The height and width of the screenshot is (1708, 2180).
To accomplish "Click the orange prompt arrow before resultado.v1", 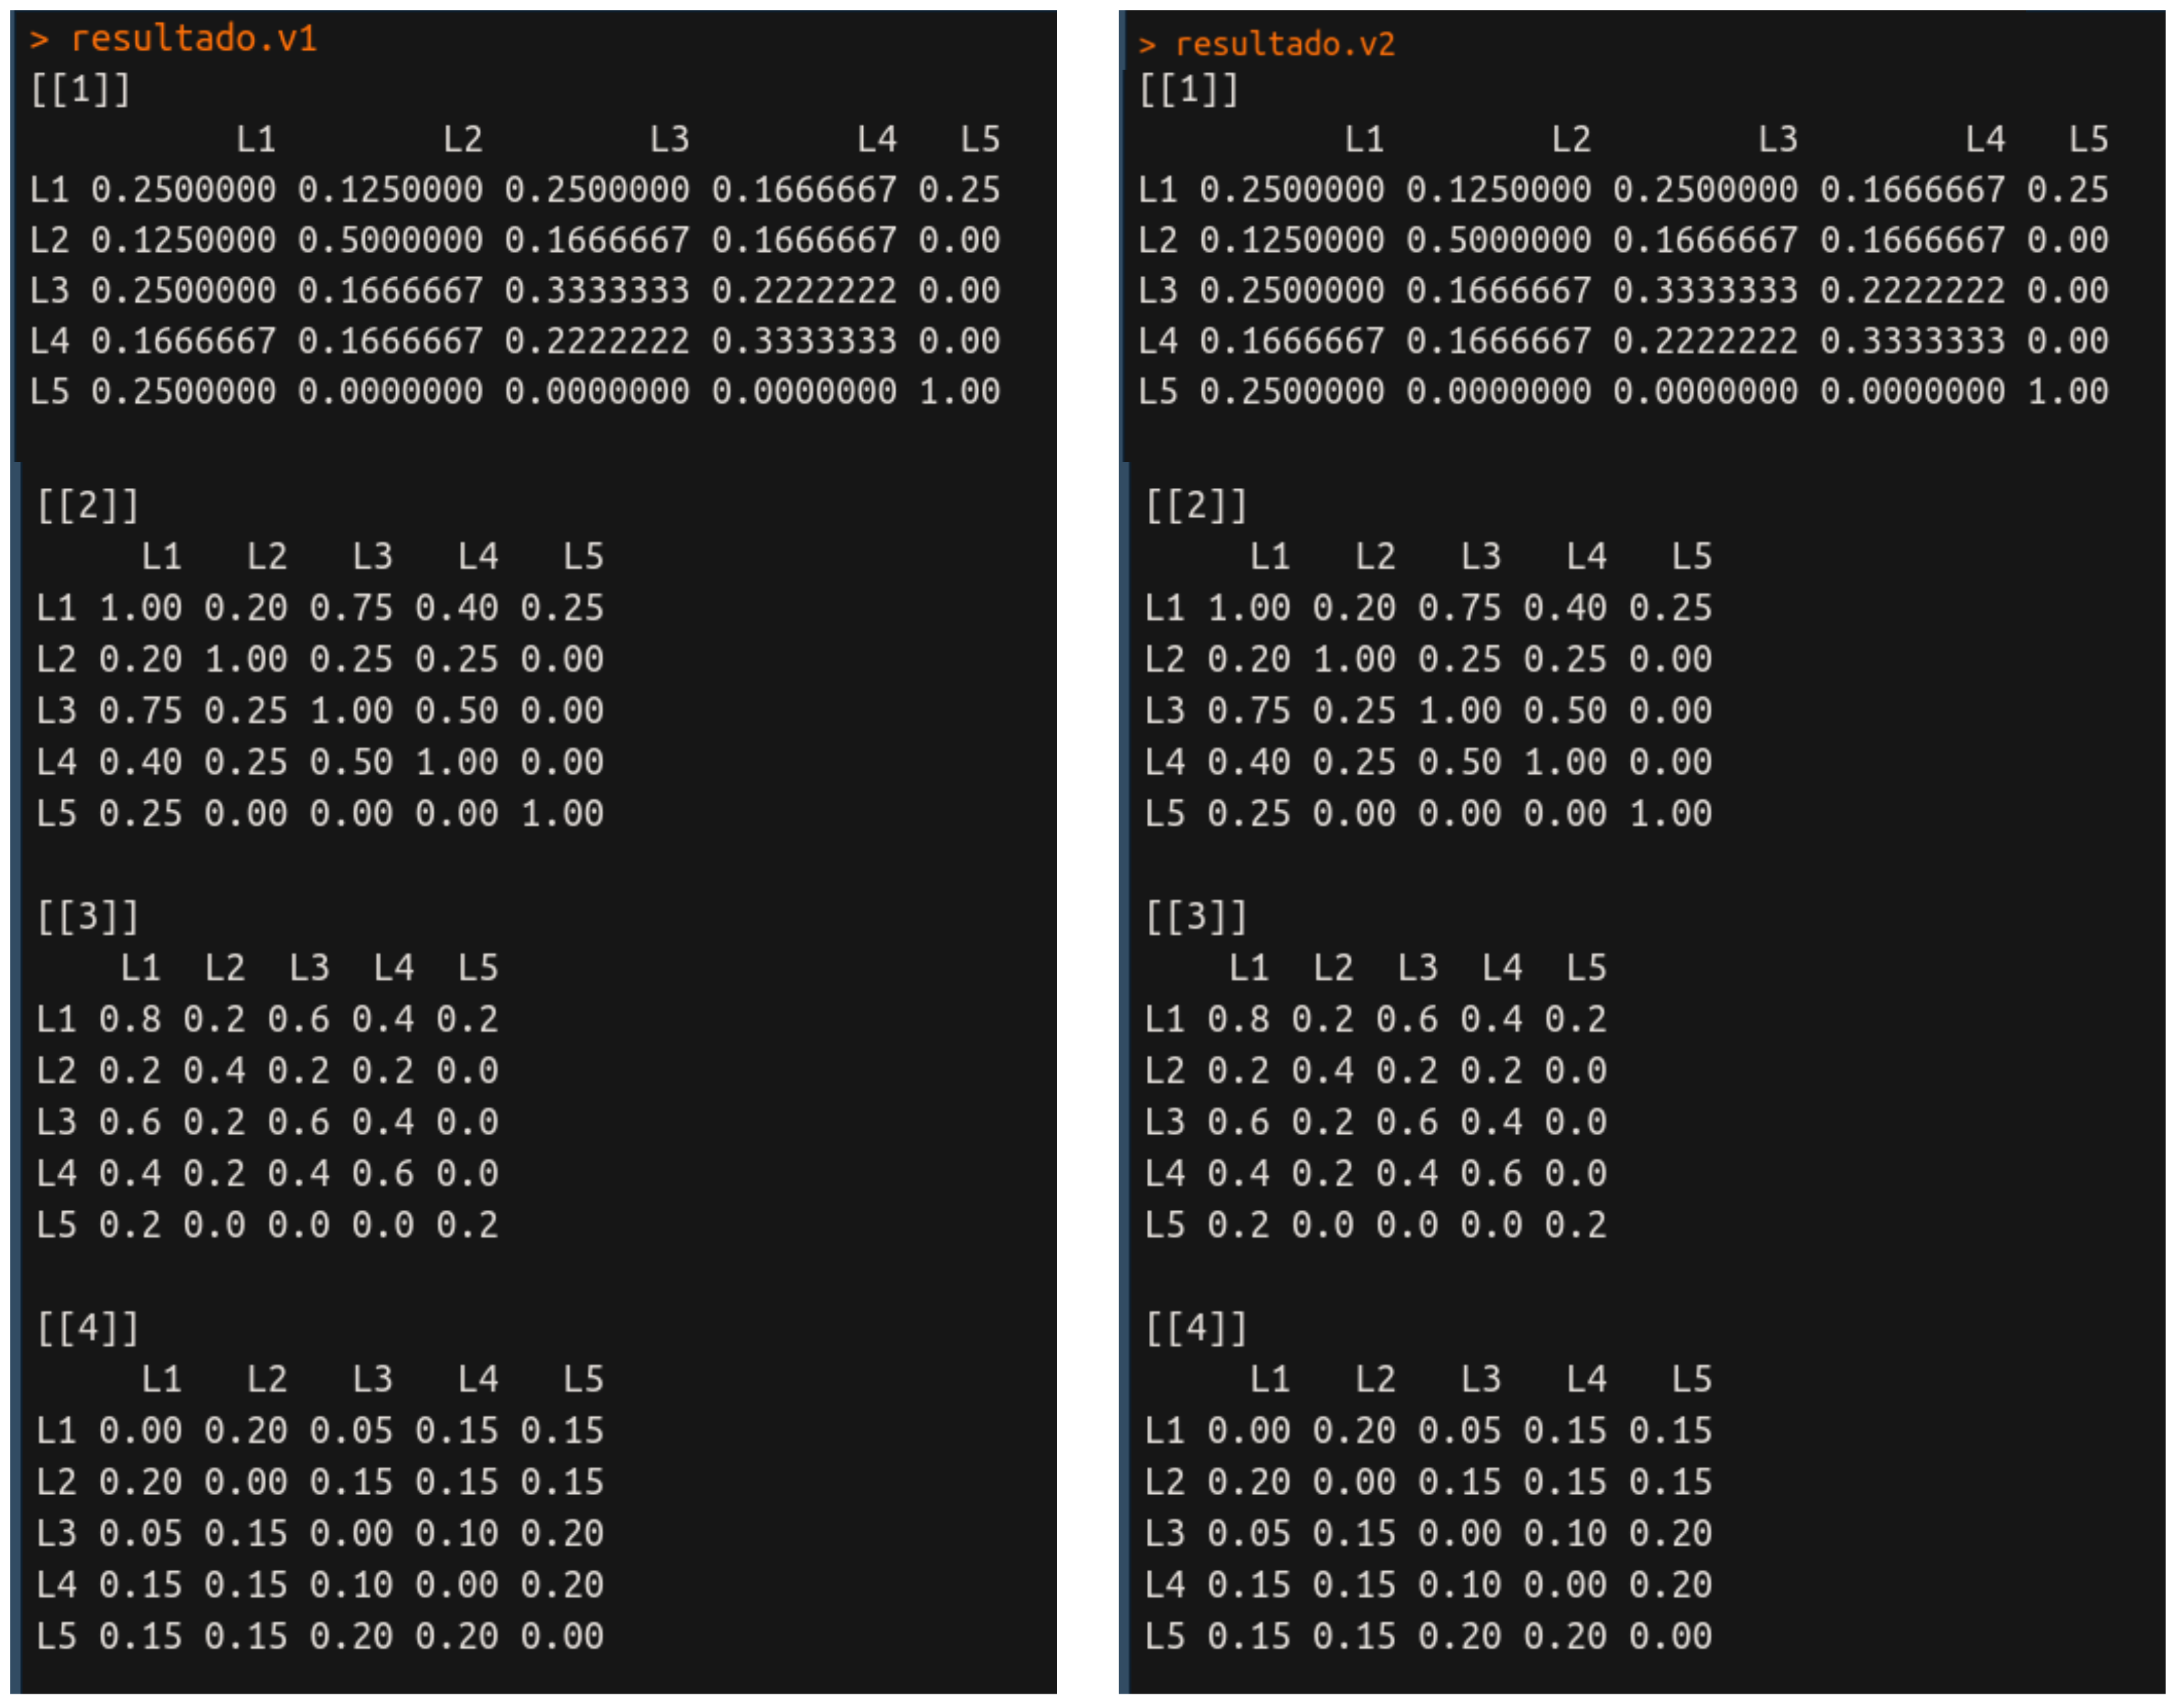I will [x=39, y=40].
